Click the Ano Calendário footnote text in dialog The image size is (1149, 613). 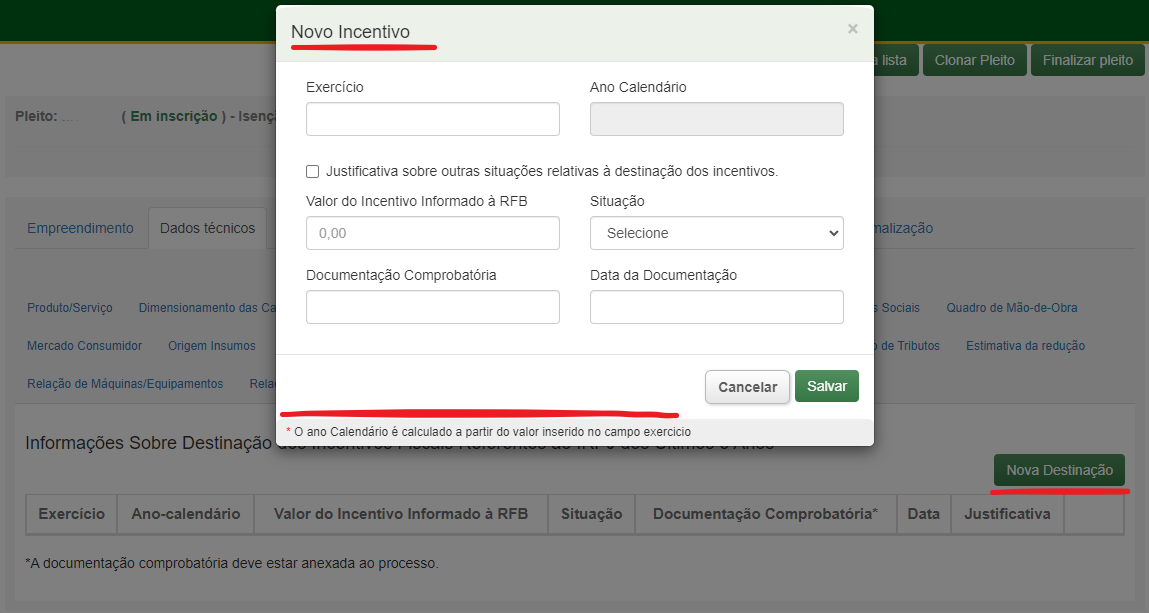(x=489, y=432)
